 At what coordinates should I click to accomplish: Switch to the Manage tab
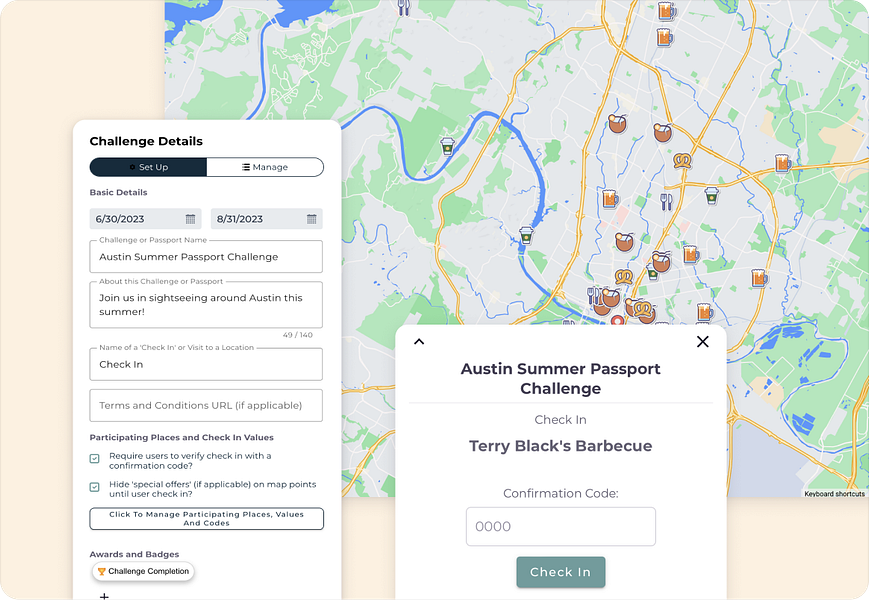(265, 167)
